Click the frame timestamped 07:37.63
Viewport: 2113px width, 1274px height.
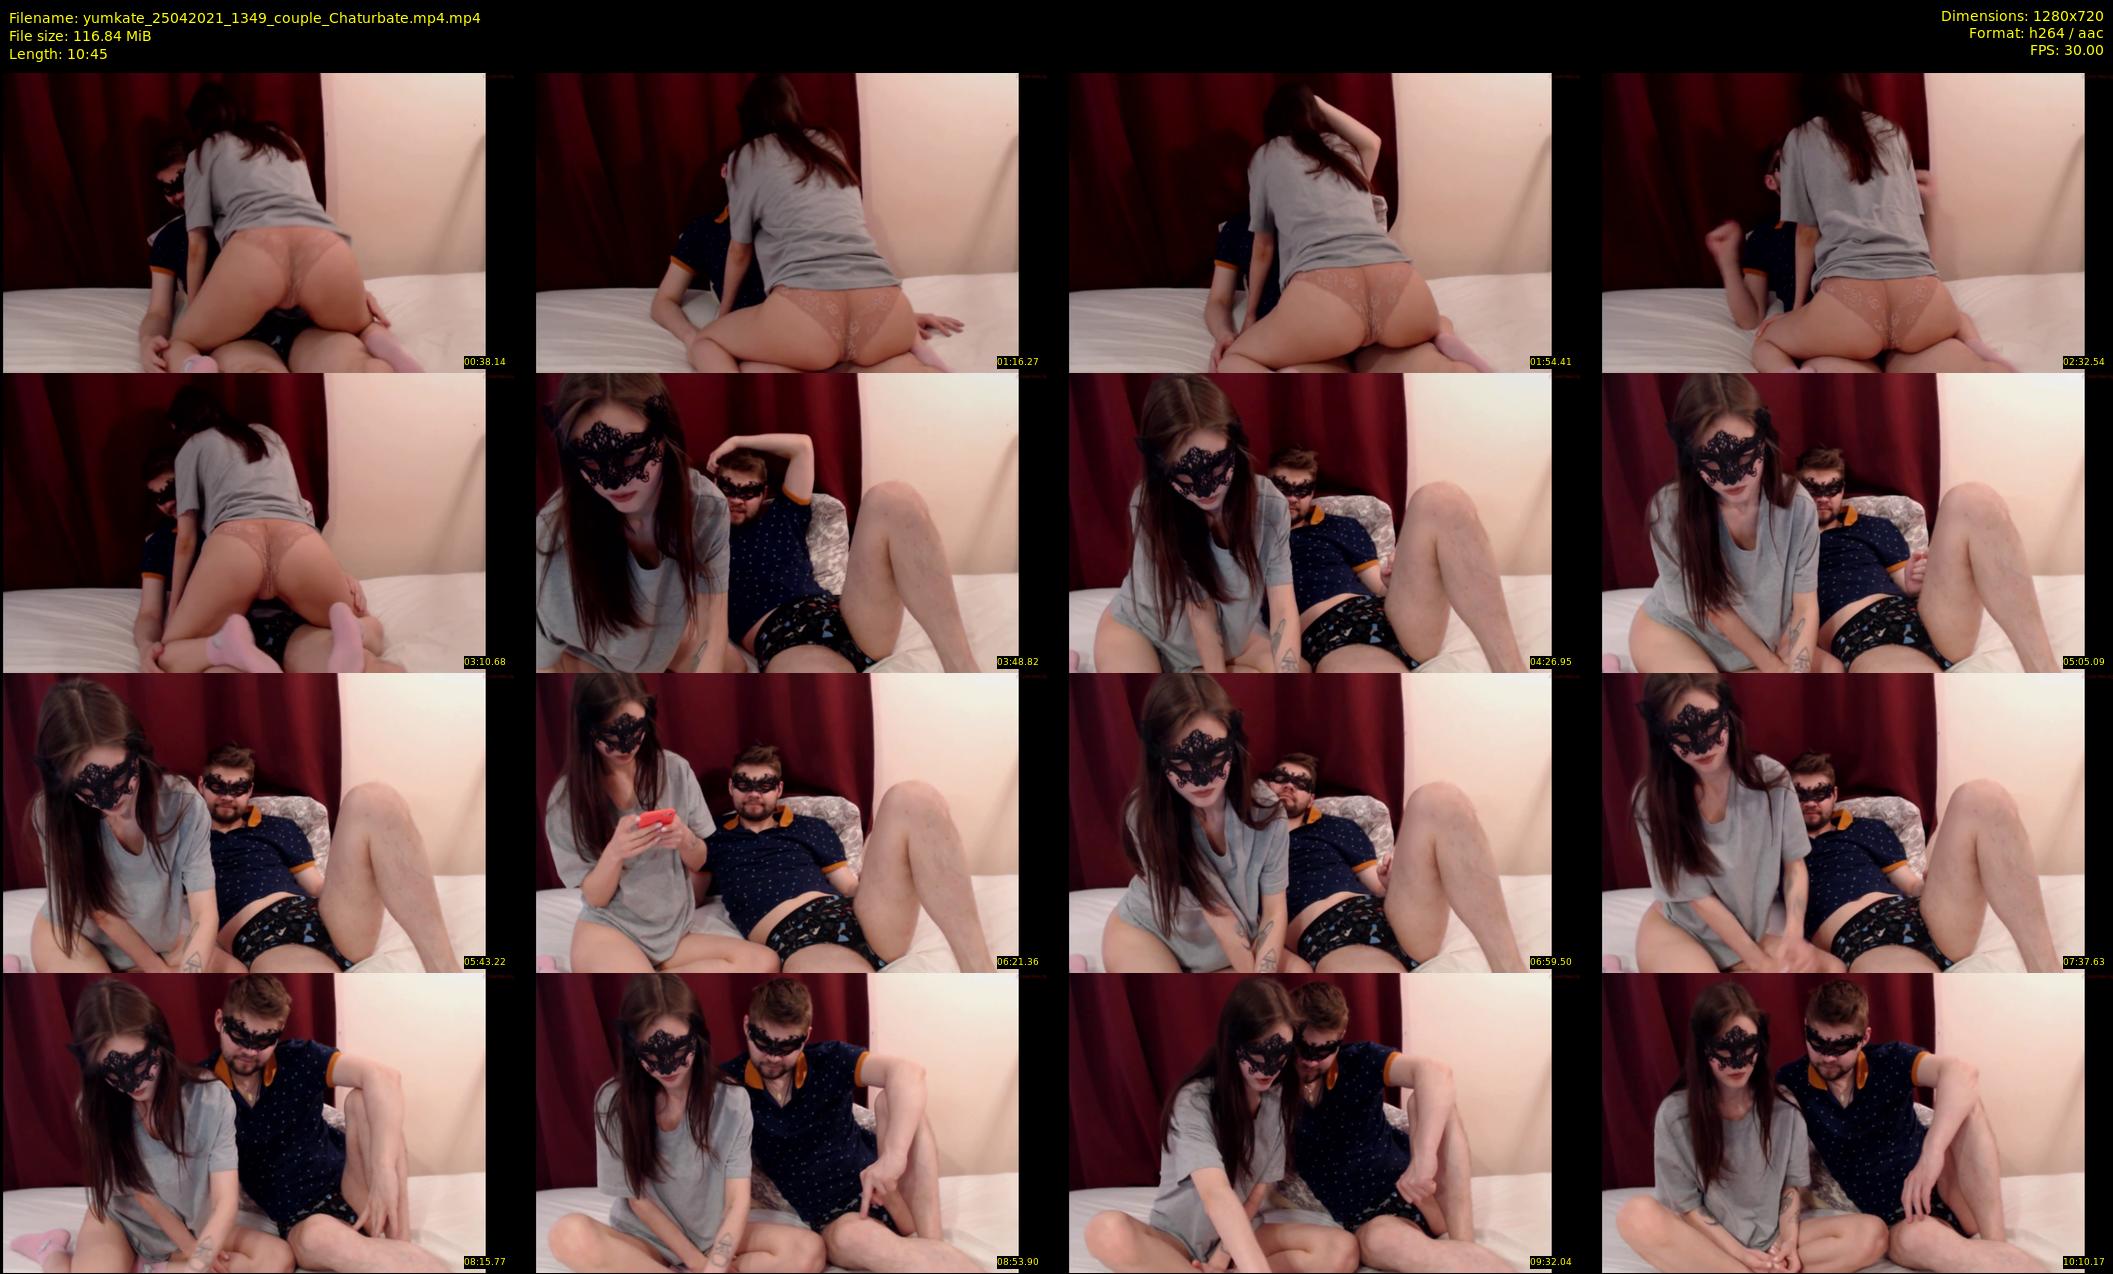1843,822
